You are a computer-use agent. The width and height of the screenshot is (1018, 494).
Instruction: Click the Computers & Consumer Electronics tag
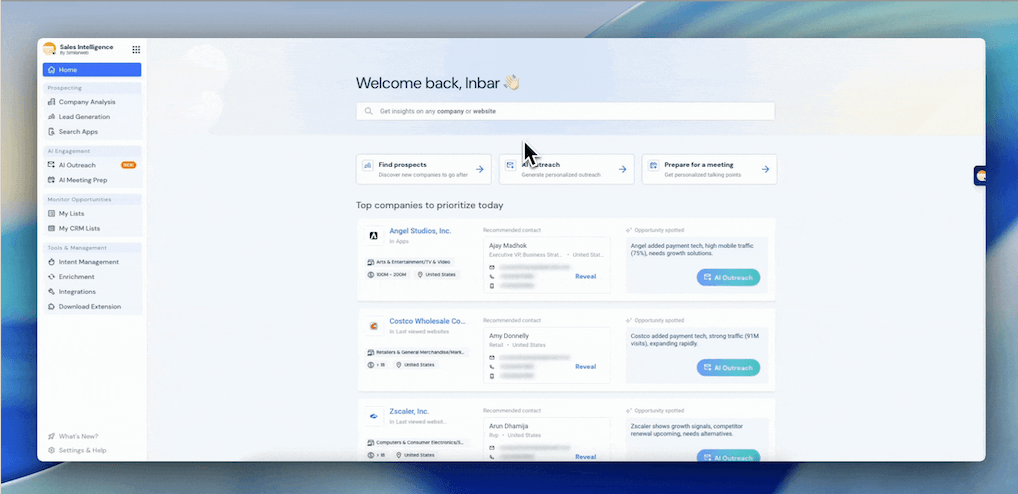(417, 443)
